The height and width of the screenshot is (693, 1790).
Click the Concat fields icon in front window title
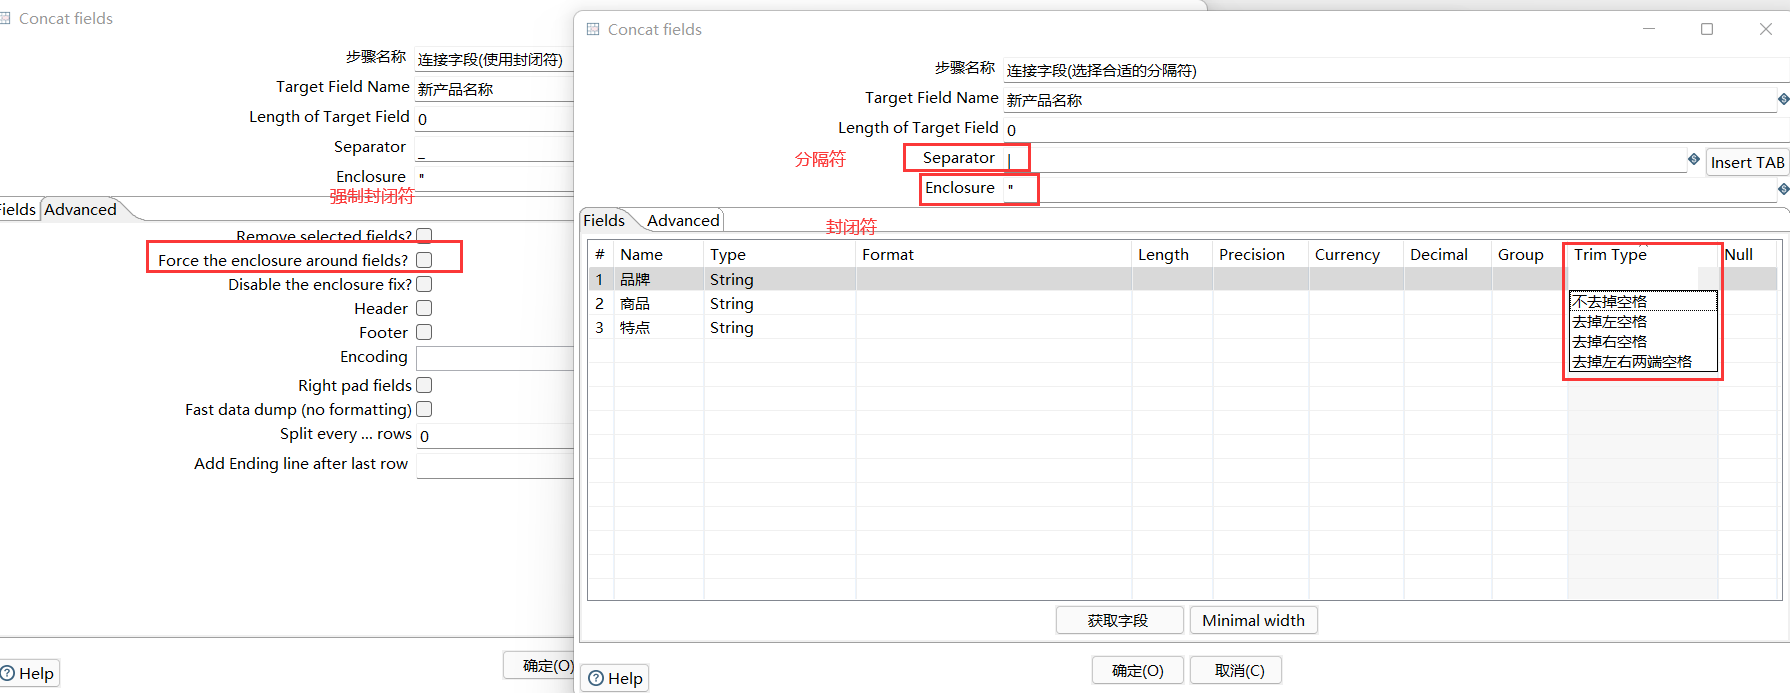tap(593, 29)
